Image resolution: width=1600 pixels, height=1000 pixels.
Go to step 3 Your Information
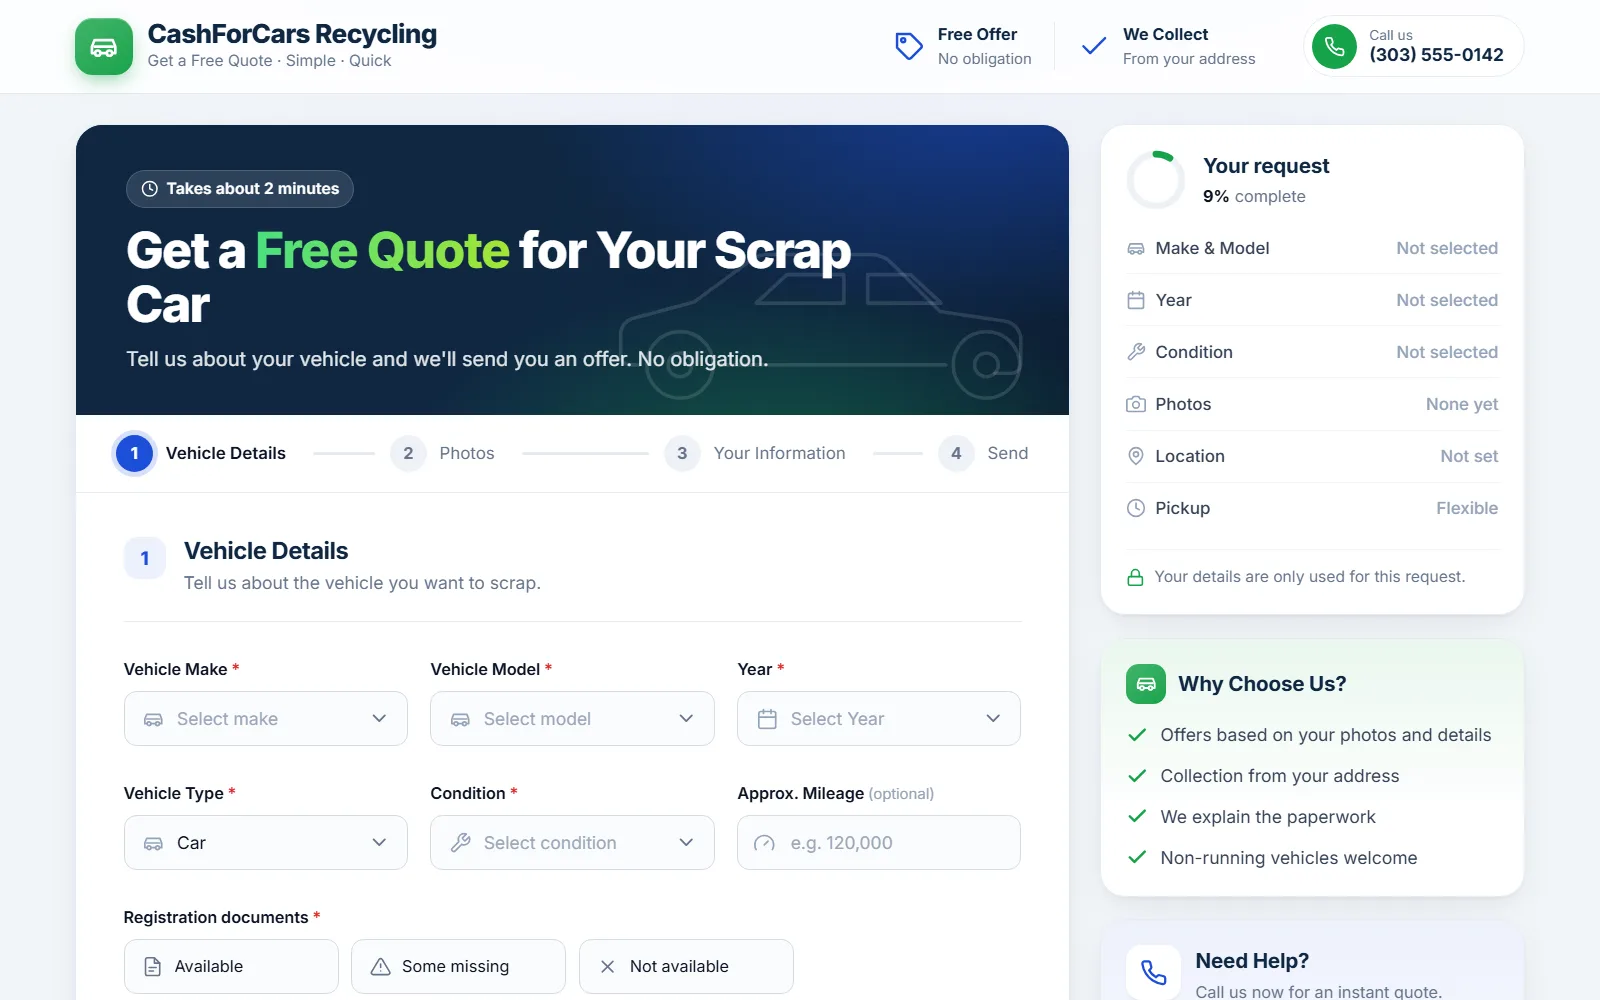[756, 453]
